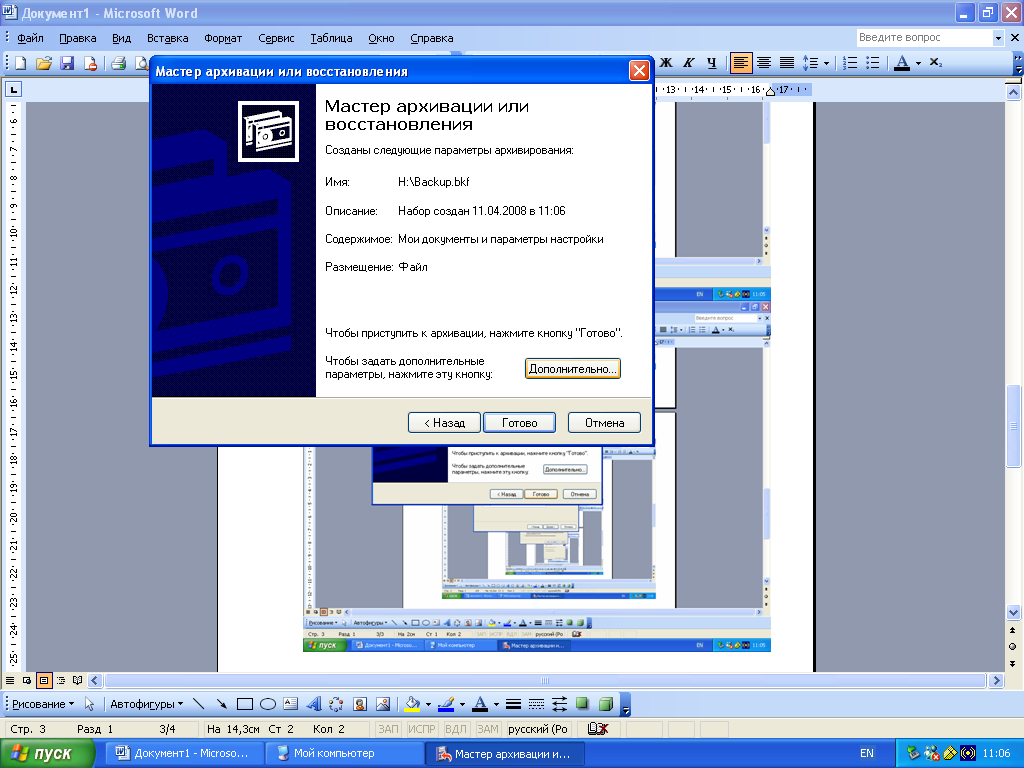Click the line spacing icon
This screenshot has width=1024, height=768.
pyautogui.click(x=810, y=63)
